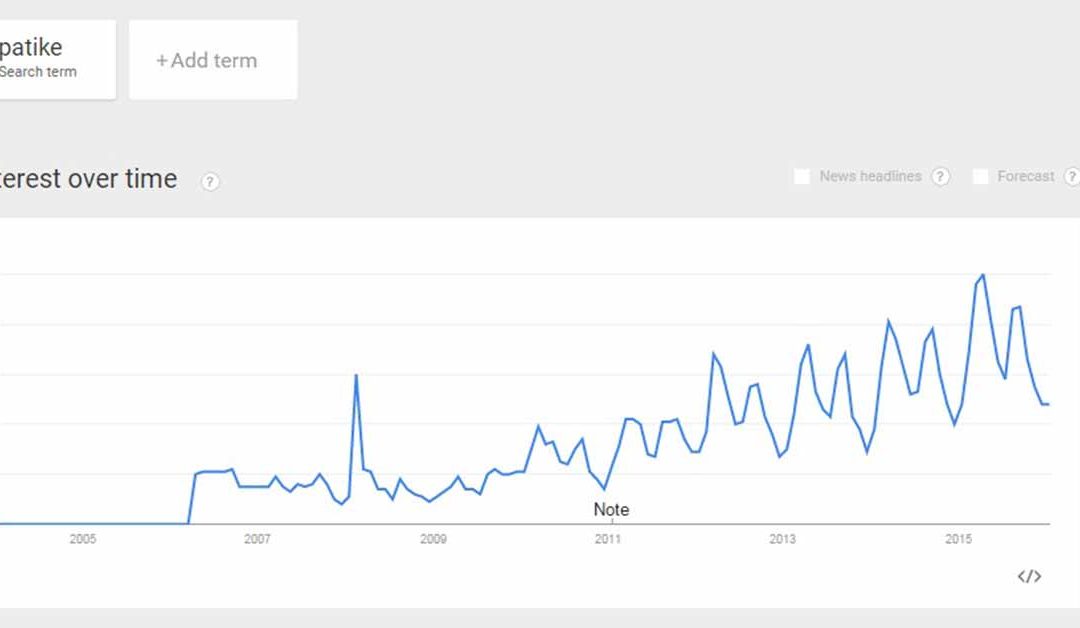Select the 2015 label on the axis
The width and height of the screenshot is (1080, 628).
[x=958, y=540]
